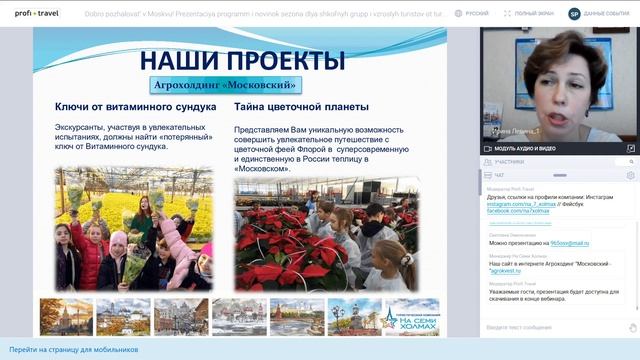Raise hand using the hand icon
This screenshot has height=360, width=640.
click(633, 328)
